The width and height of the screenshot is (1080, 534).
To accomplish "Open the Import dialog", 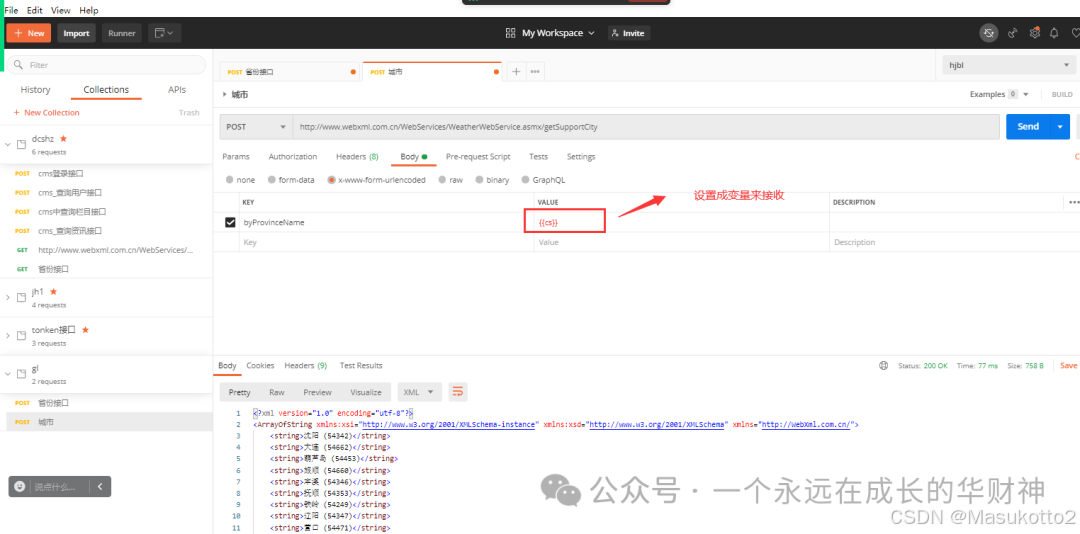I will [76, 33].
